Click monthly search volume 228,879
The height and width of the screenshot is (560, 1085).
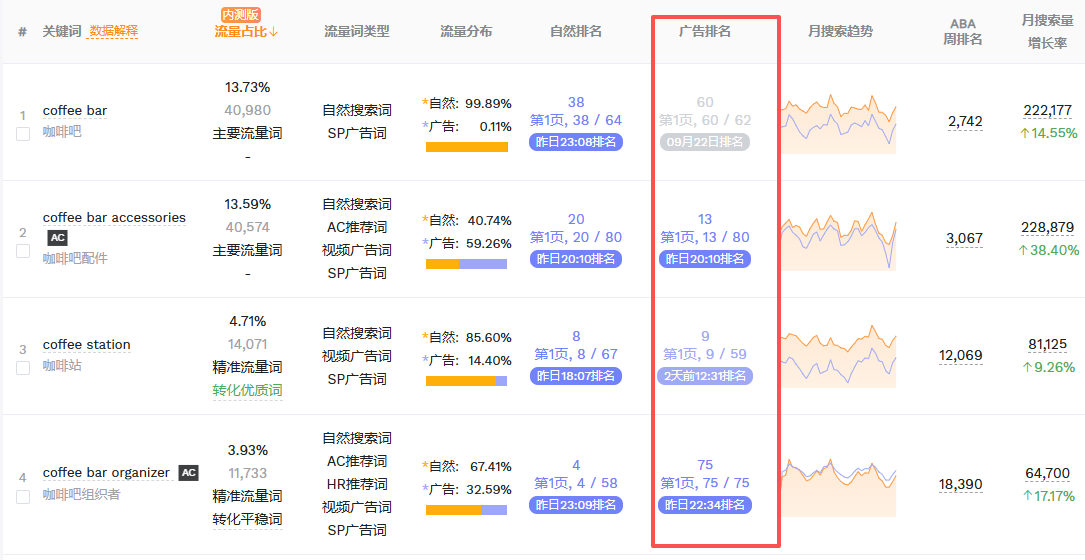[1048, 228]
